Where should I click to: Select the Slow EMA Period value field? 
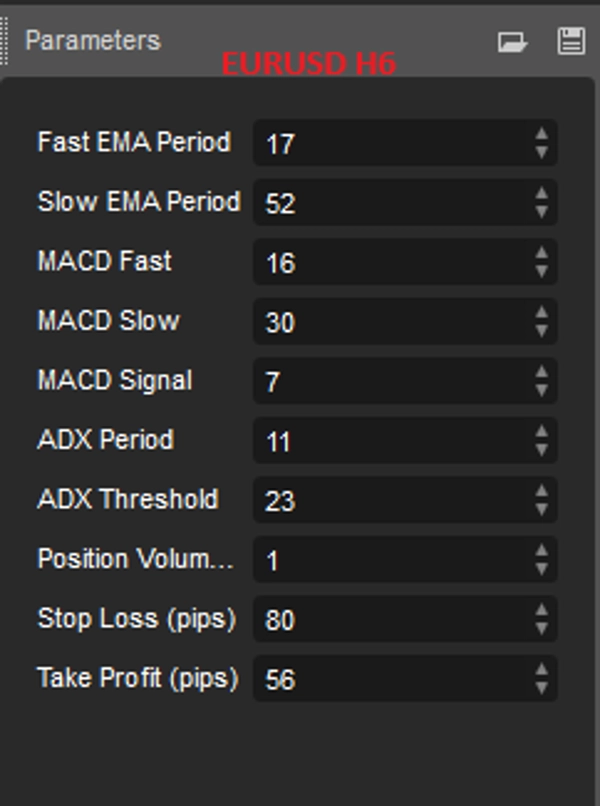coord(390,203)
